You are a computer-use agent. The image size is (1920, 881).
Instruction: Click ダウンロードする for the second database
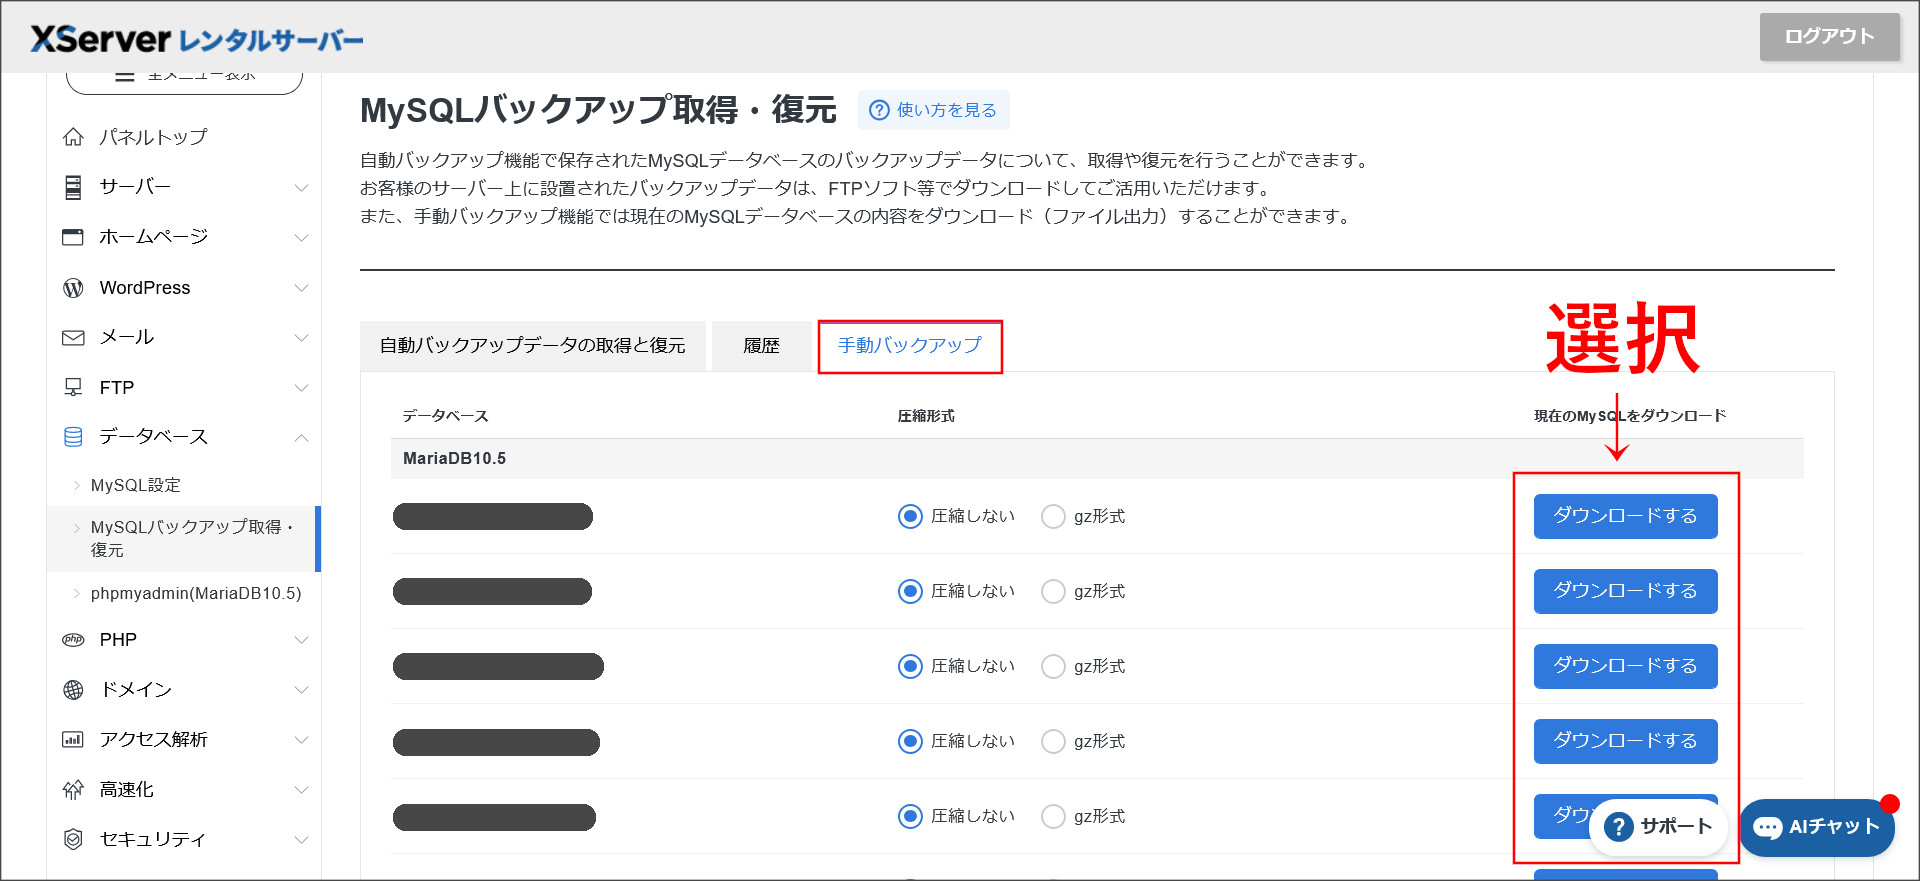(1625, 591)
